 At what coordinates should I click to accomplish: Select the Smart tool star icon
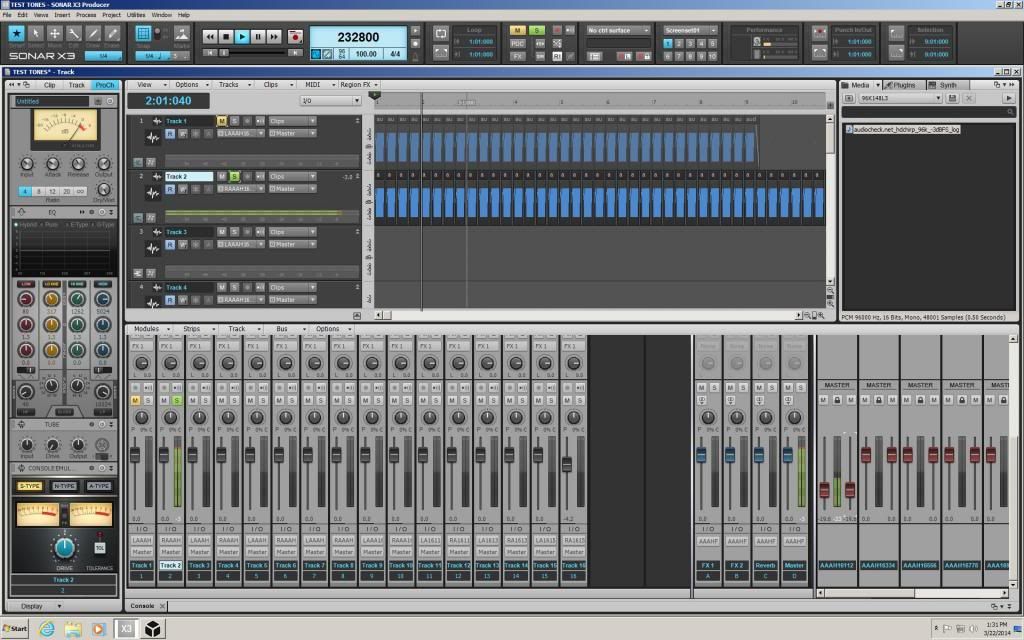(x=17, y=34)
